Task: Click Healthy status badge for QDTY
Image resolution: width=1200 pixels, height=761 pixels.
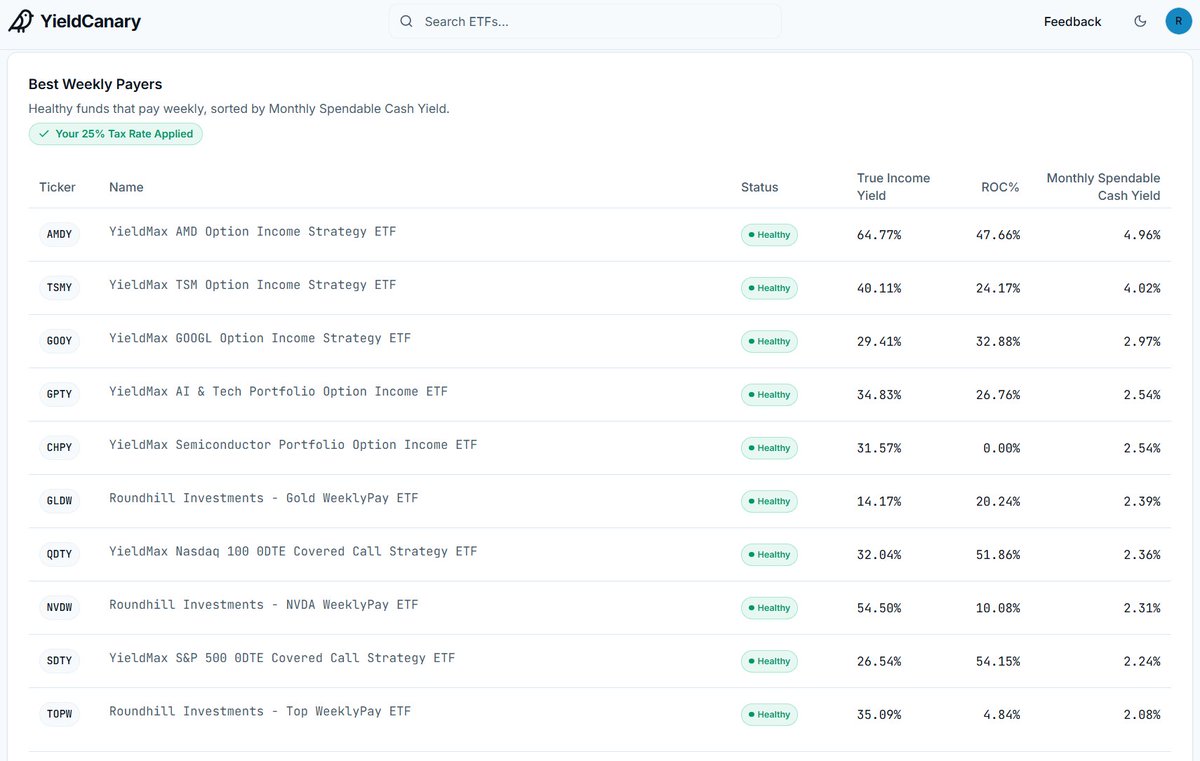Action: tap(769, 554)
